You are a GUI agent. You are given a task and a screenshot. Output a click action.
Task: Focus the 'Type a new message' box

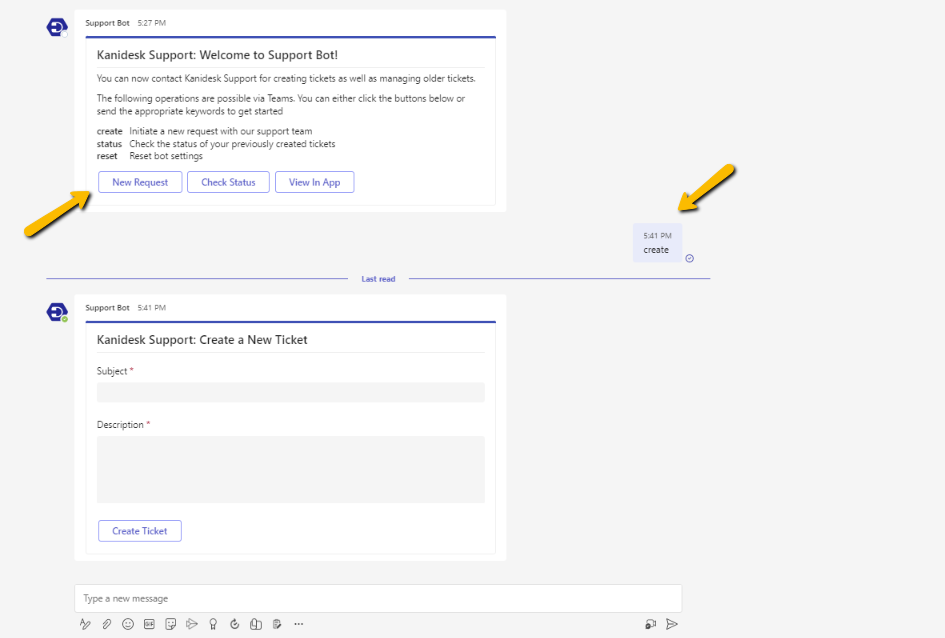click(378, 598)
